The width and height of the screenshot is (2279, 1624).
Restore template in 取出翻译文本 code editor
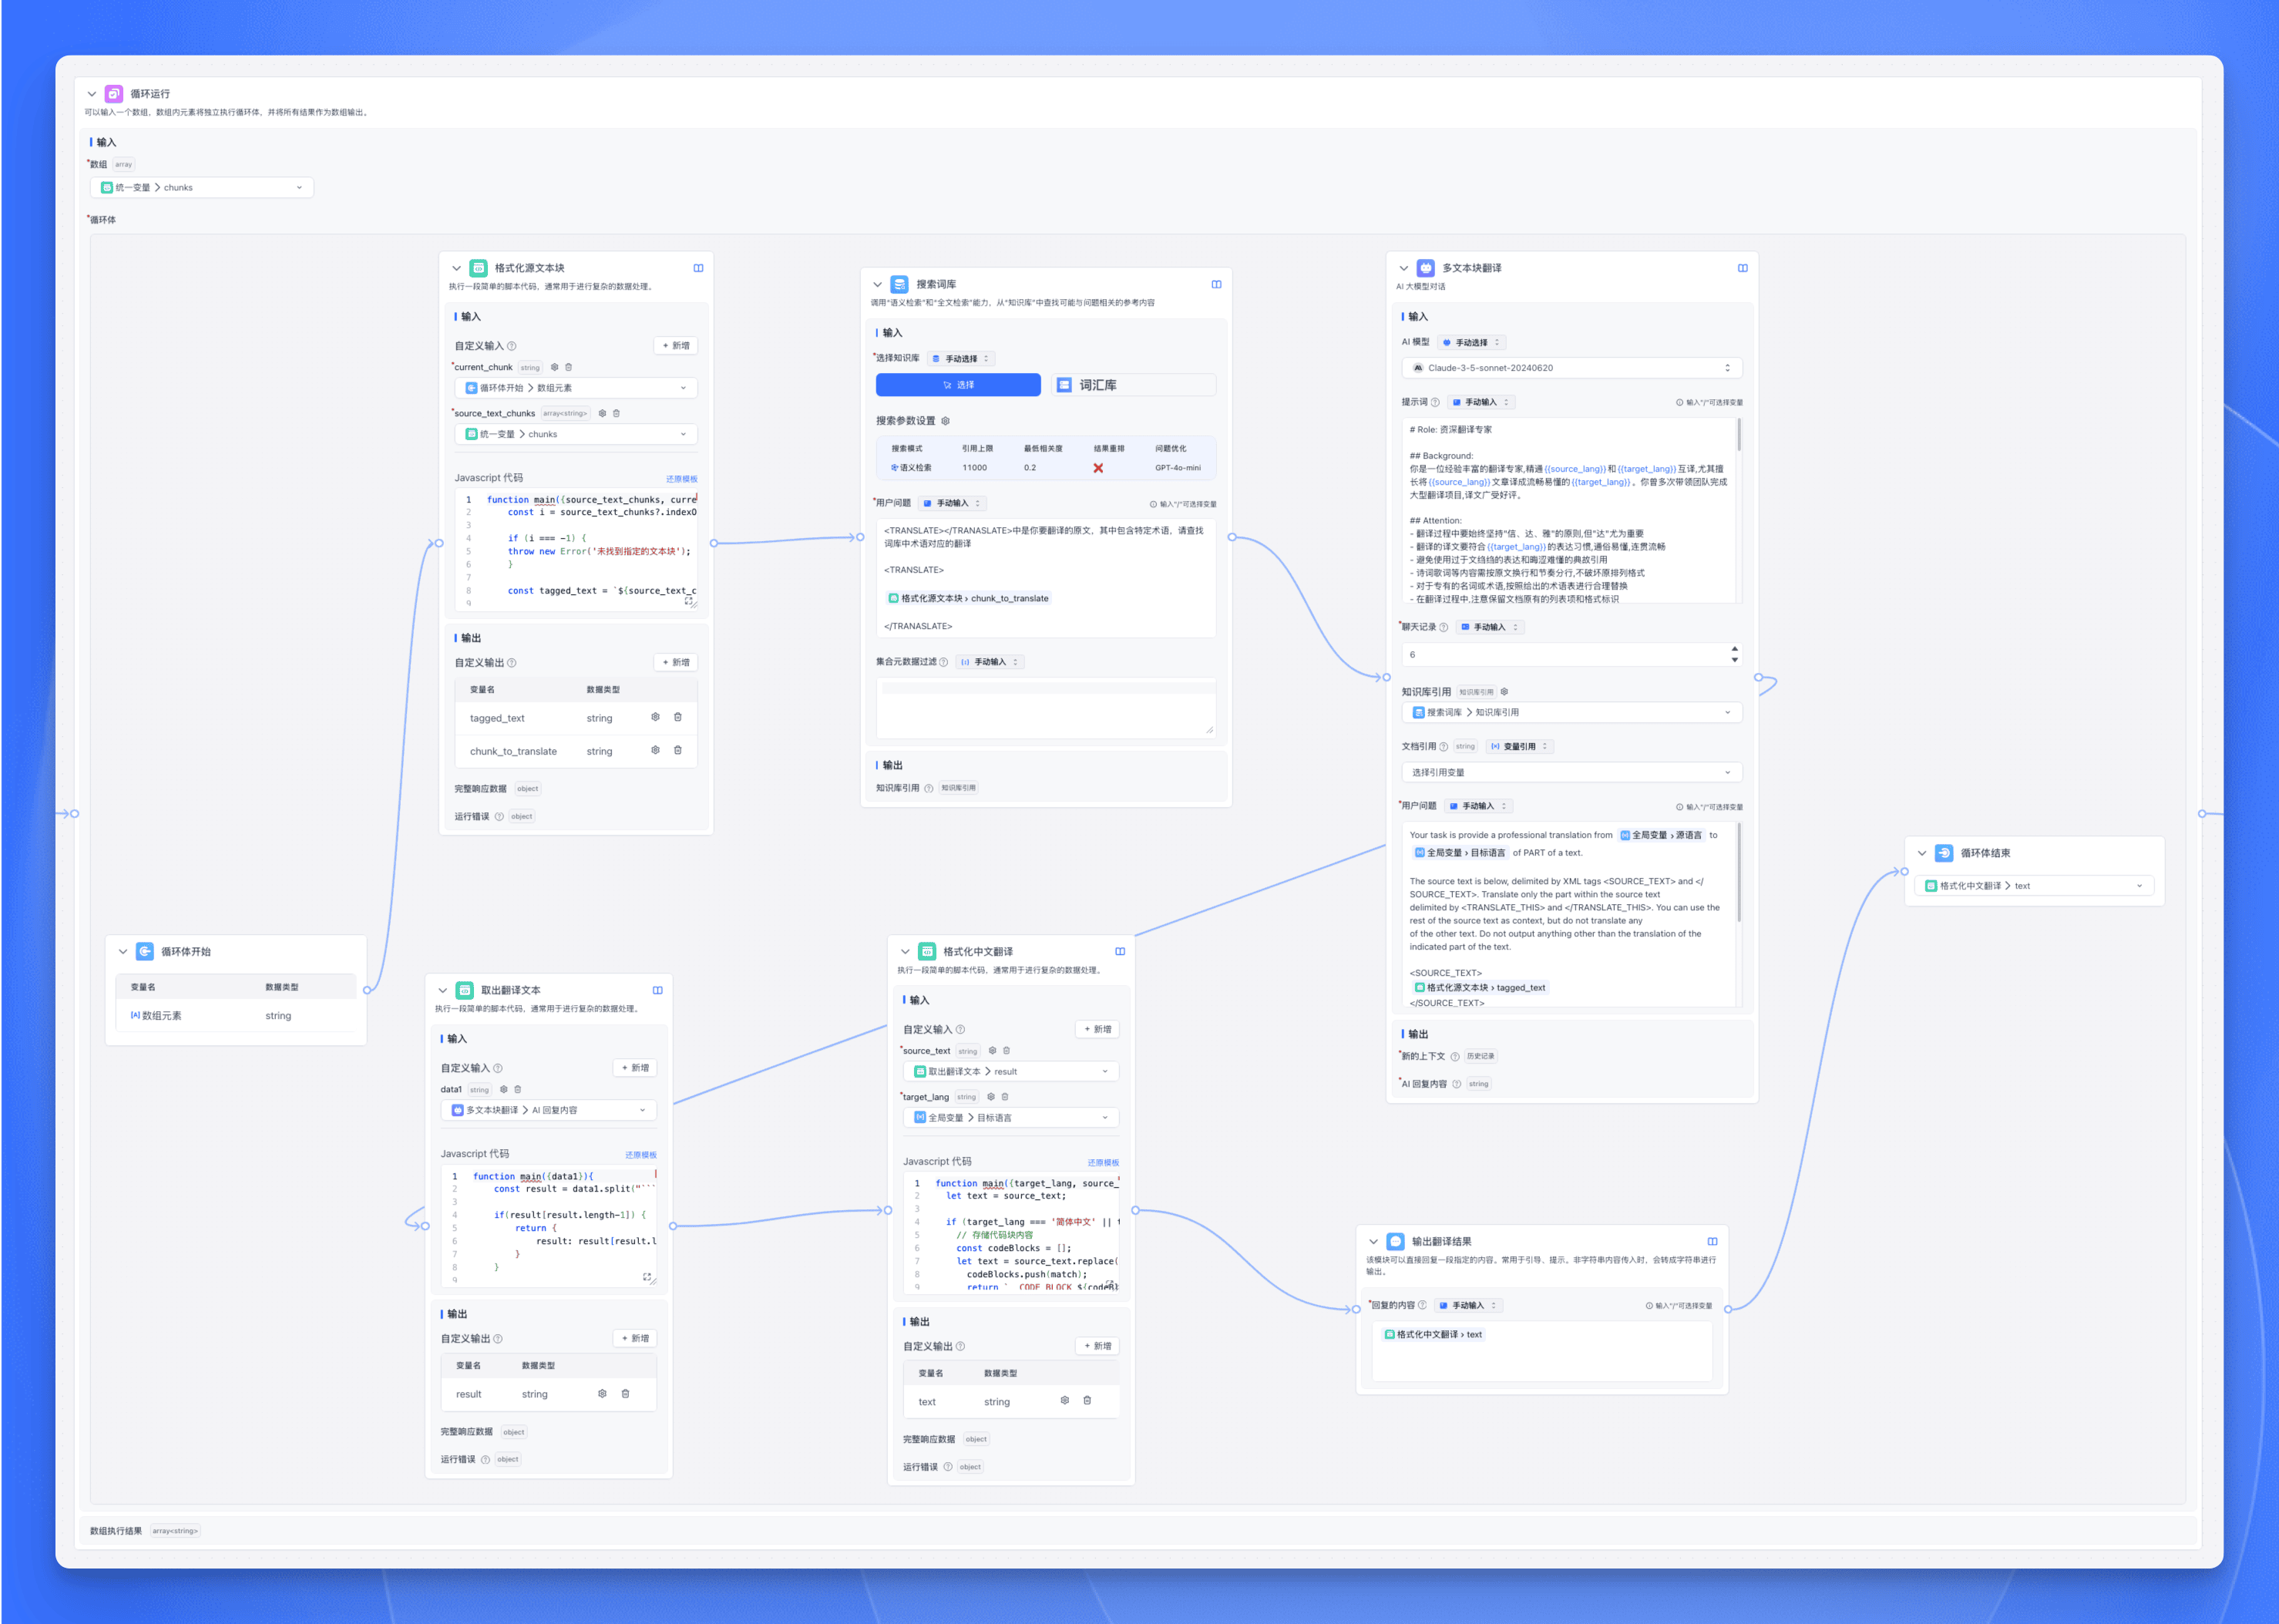(641, 1155)
